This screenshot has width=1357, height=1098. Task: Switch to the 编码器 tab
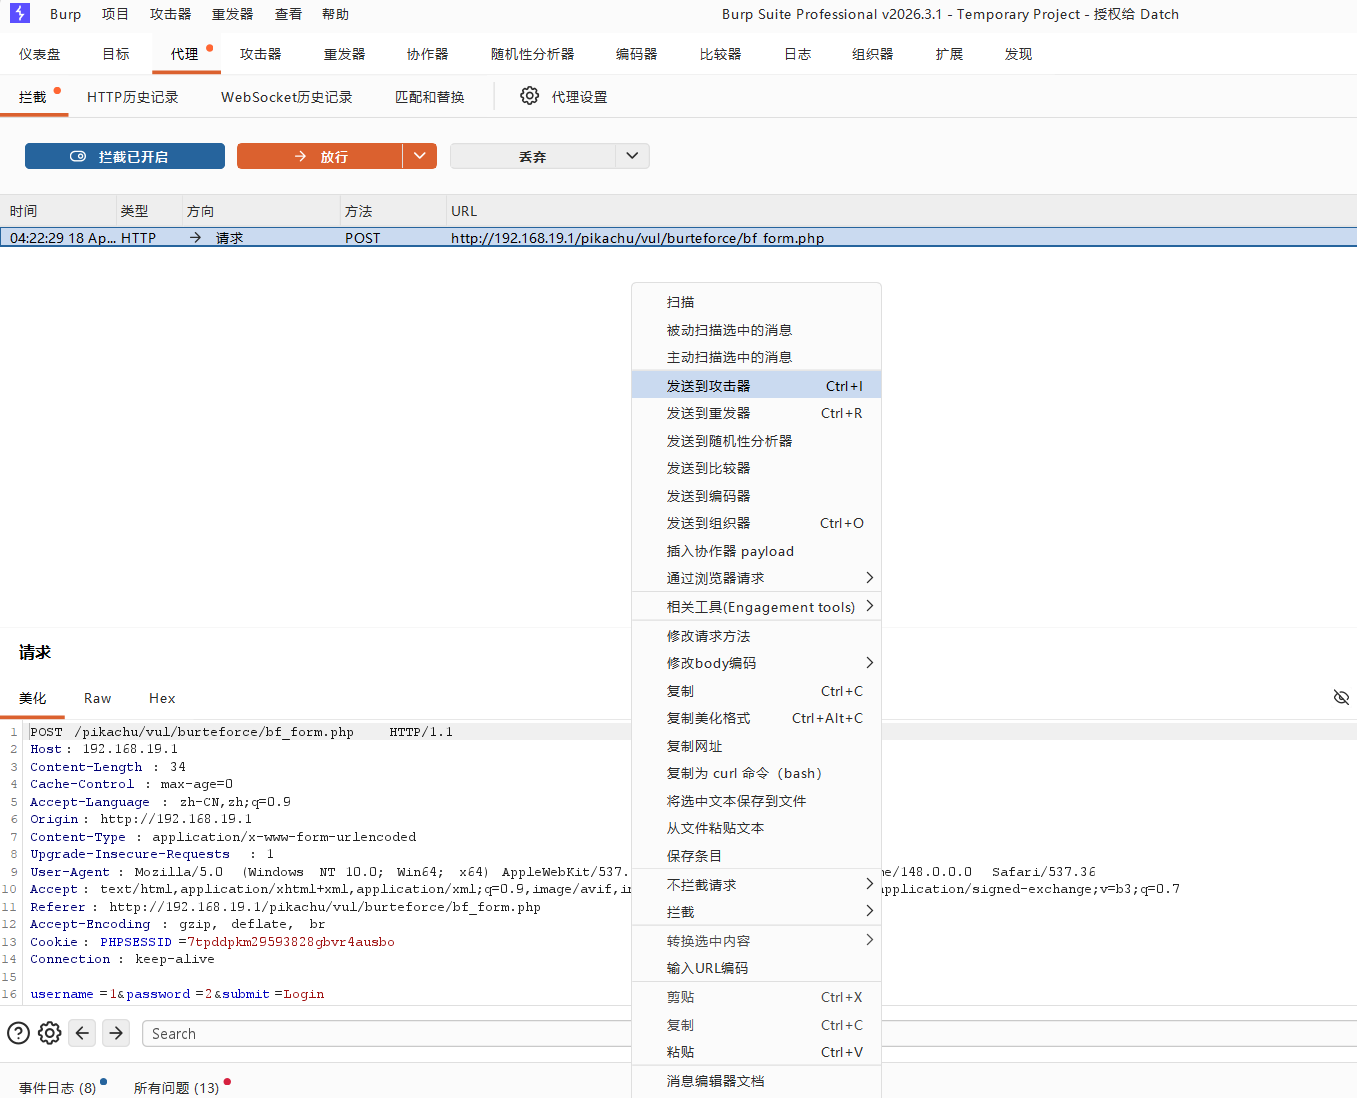pos(636,54)
